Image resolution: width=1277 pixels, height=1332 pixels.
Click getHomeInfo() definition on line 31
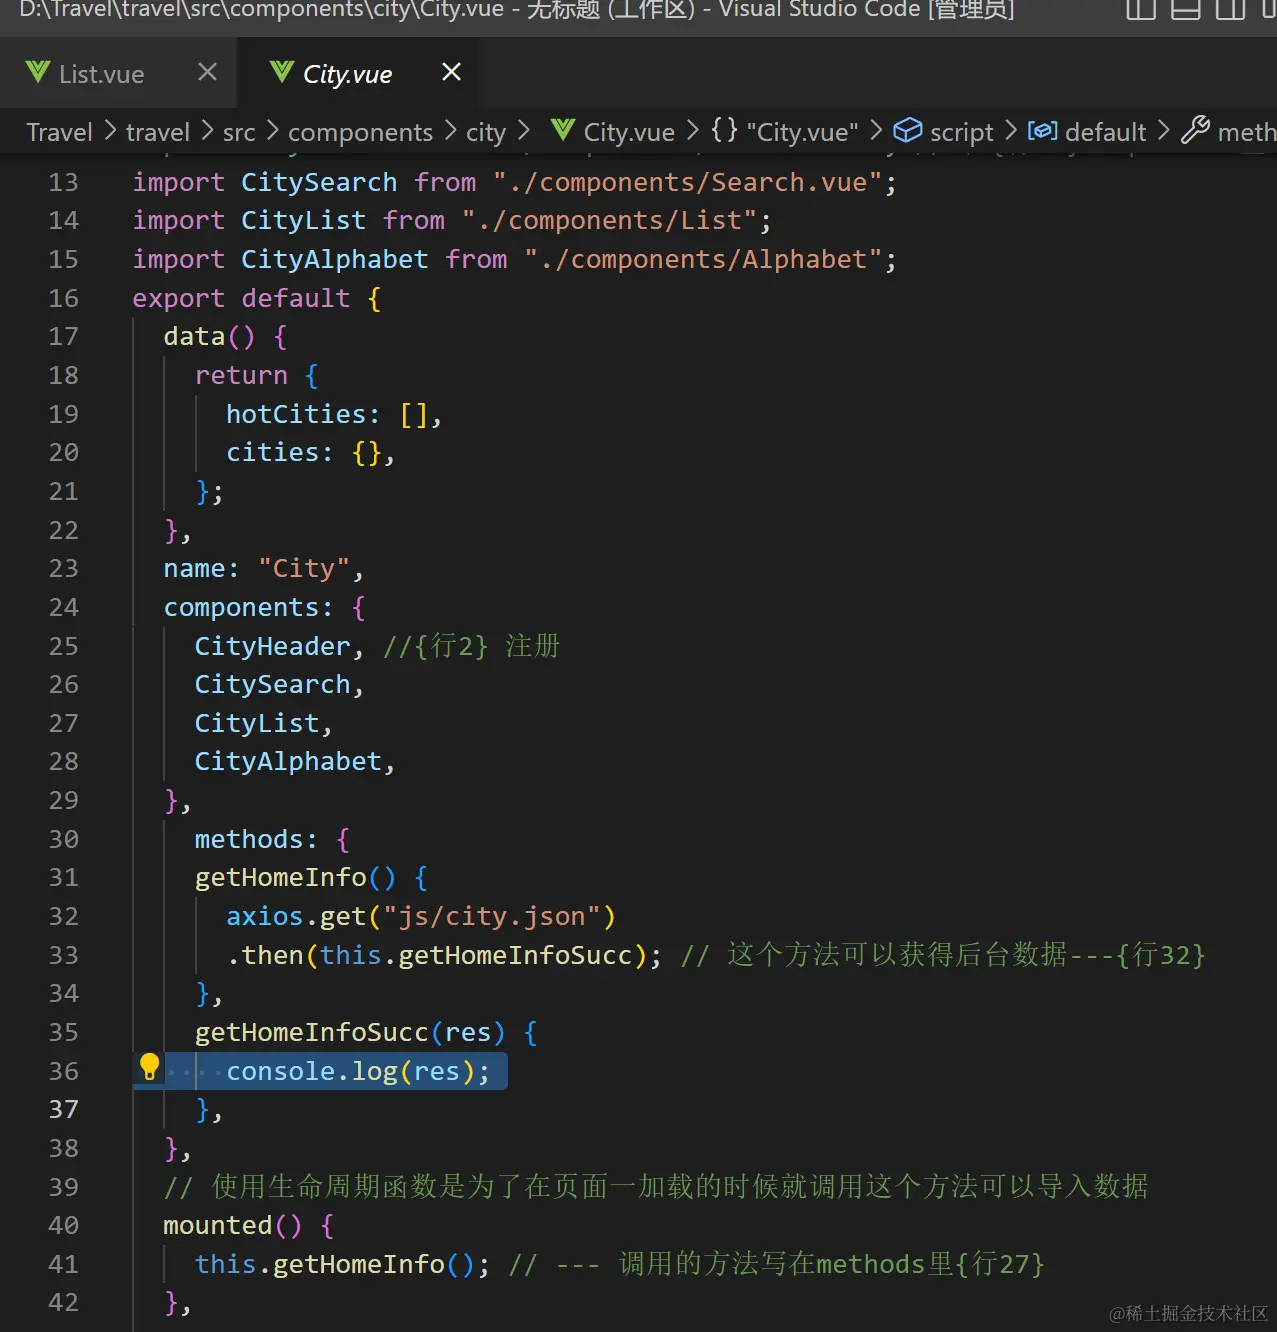pyautogui.click(x=296, y=877)
